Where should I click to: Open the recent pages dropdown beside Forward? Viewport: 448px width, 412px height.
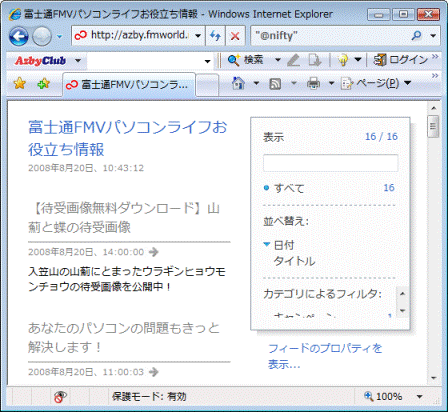point(59,36)
